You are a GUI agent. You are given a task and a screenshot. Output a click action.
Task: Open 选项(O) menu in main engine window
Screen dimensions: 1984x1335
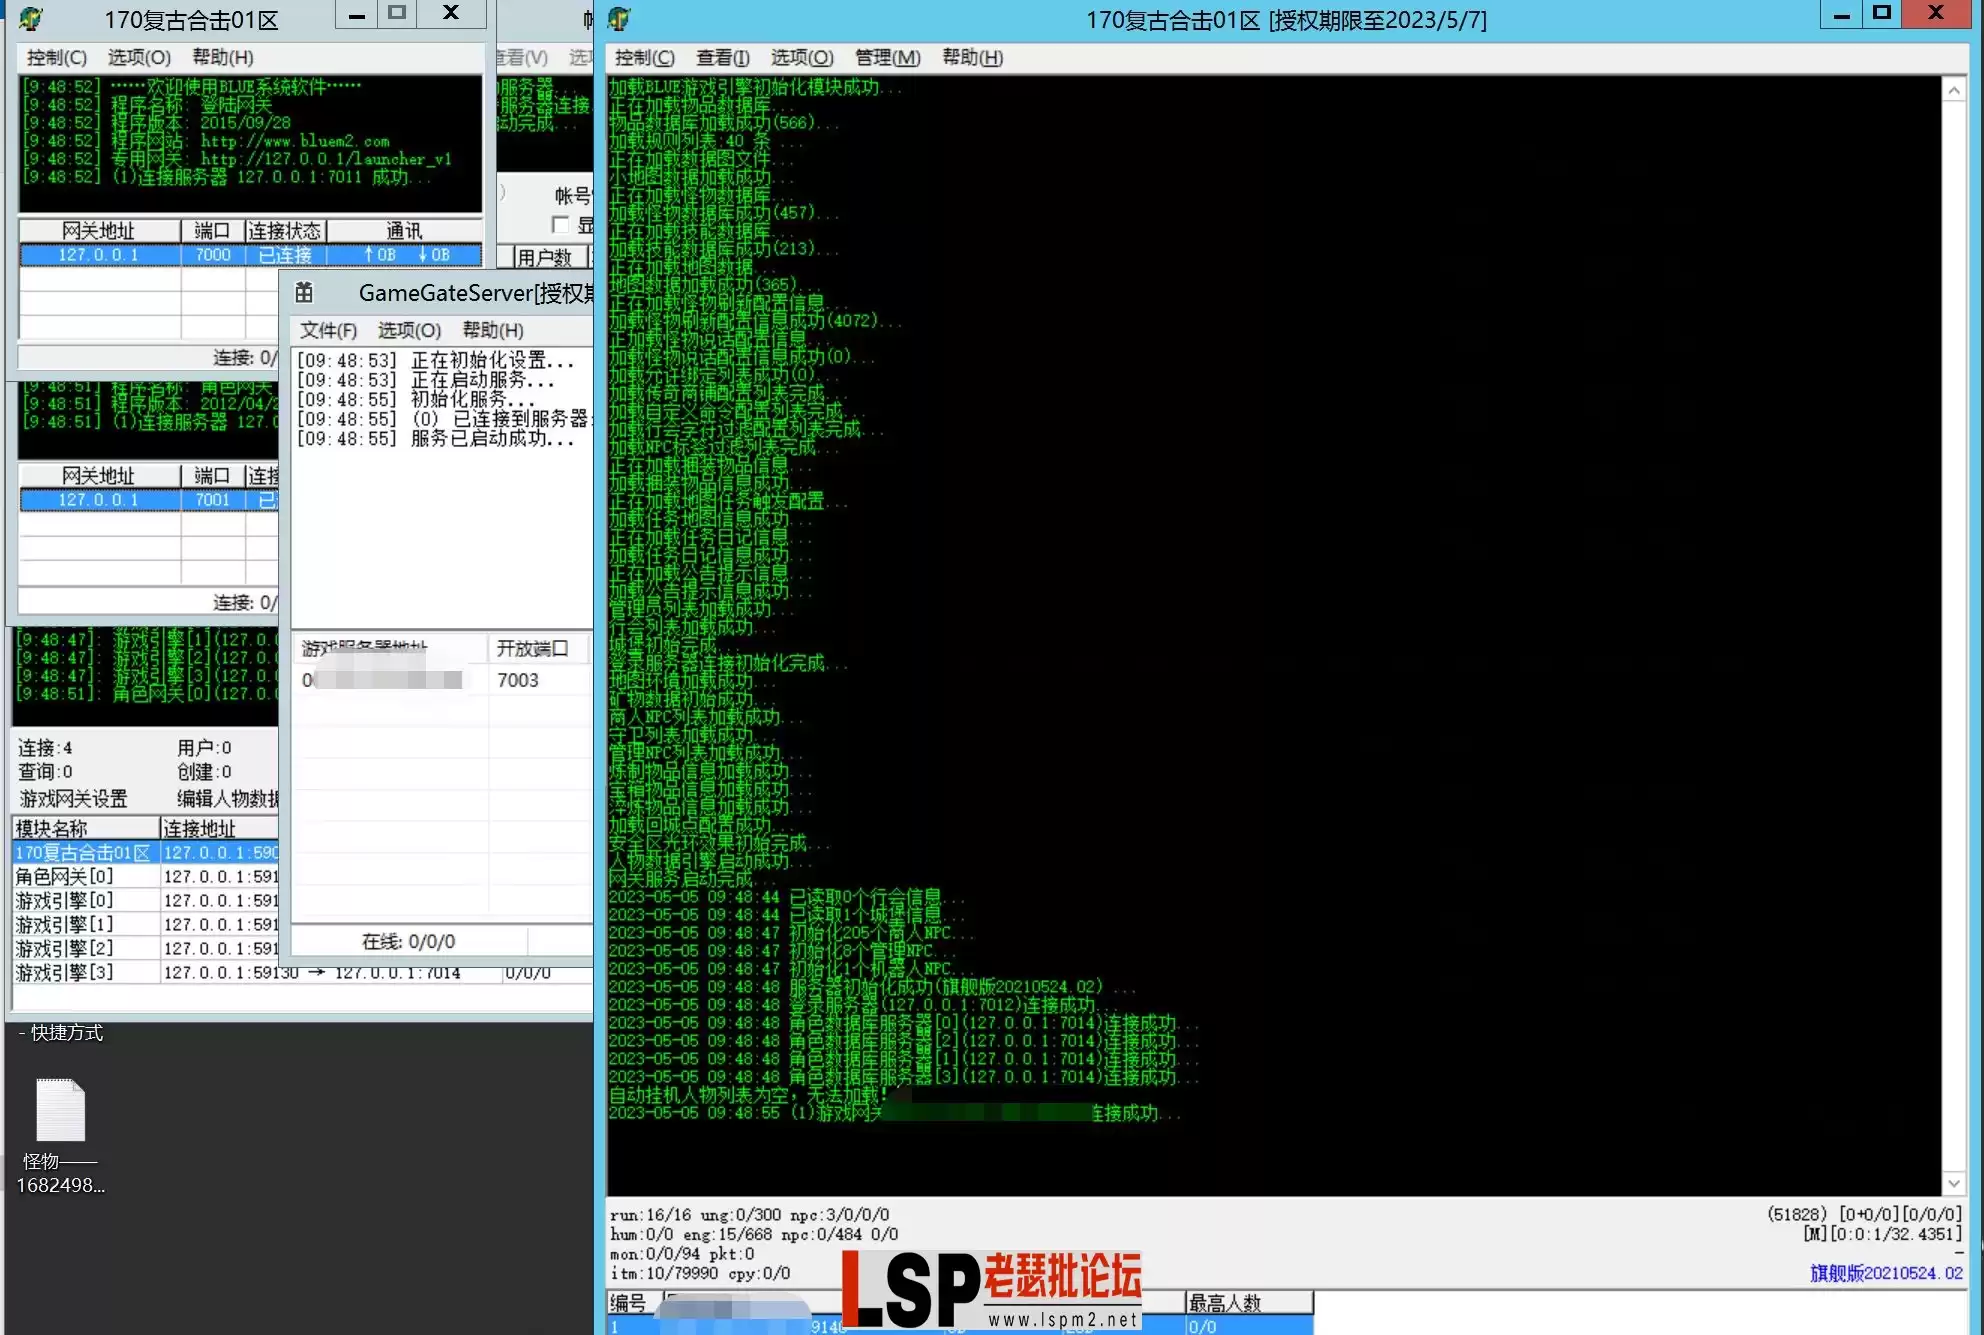[802, 58]
